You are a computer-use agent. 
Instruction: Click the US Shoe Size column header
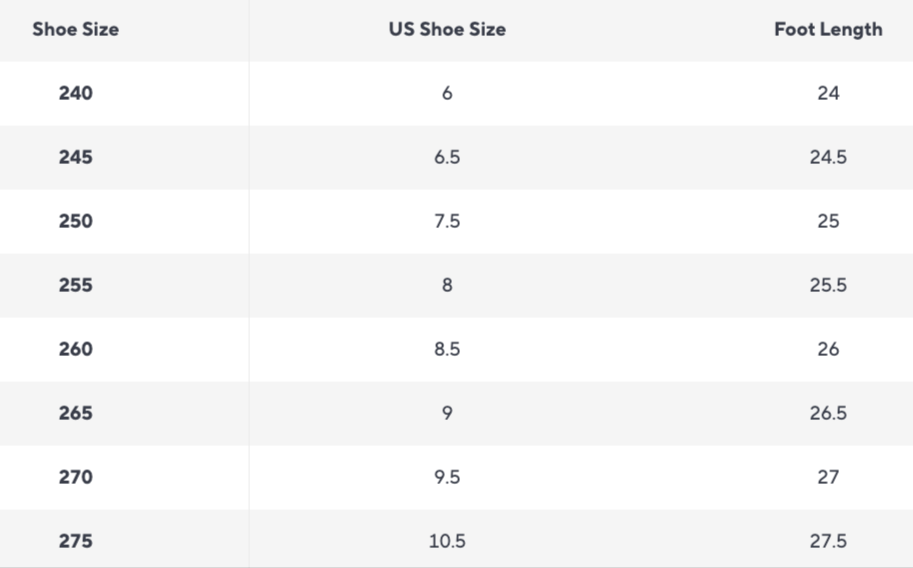(x=447, y=29)
